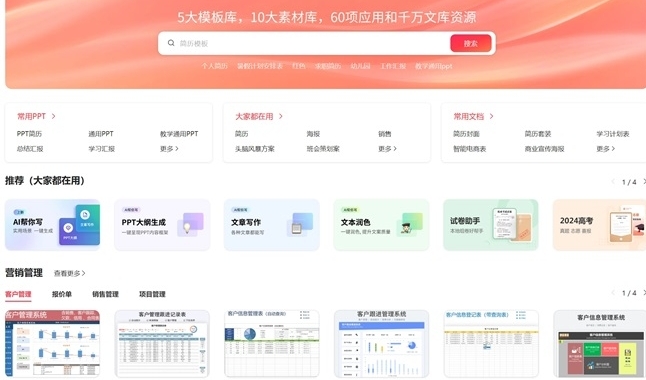Screen dimensions: 646x380
Task: Open the PPT大纲生成 lightbulb card
Action: pos(162,225)
